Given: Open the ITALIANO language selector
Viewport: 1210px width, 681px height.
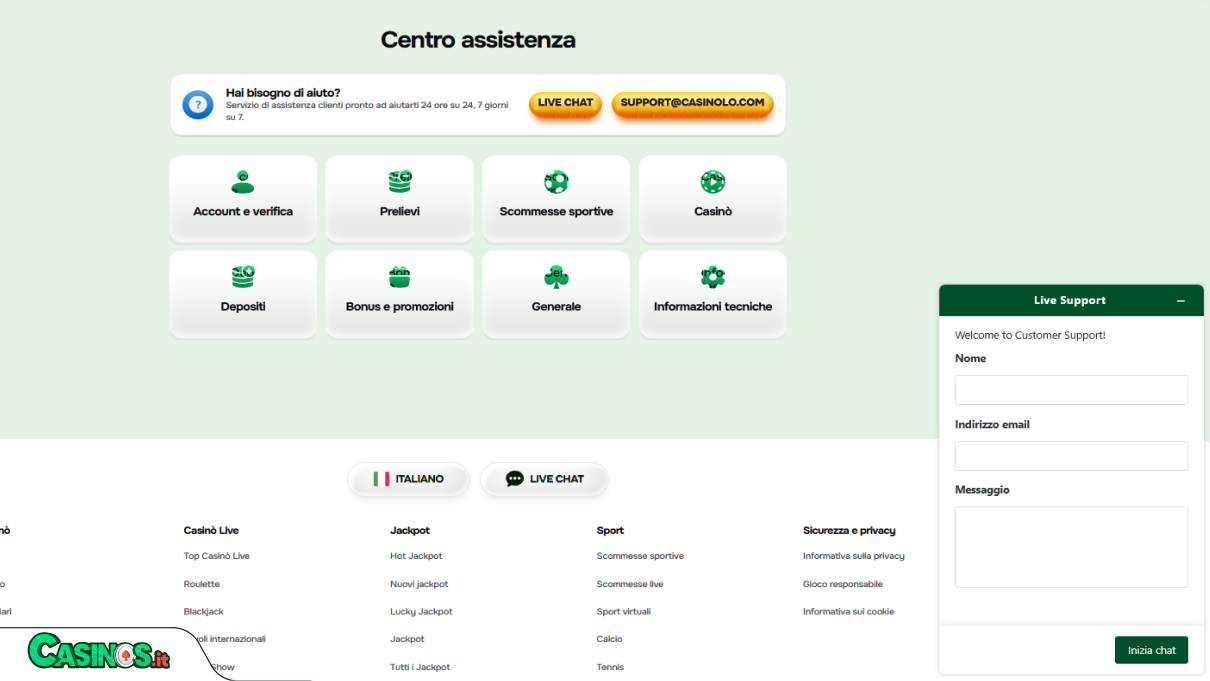Looking at the screenshot, I should point(408,479).
